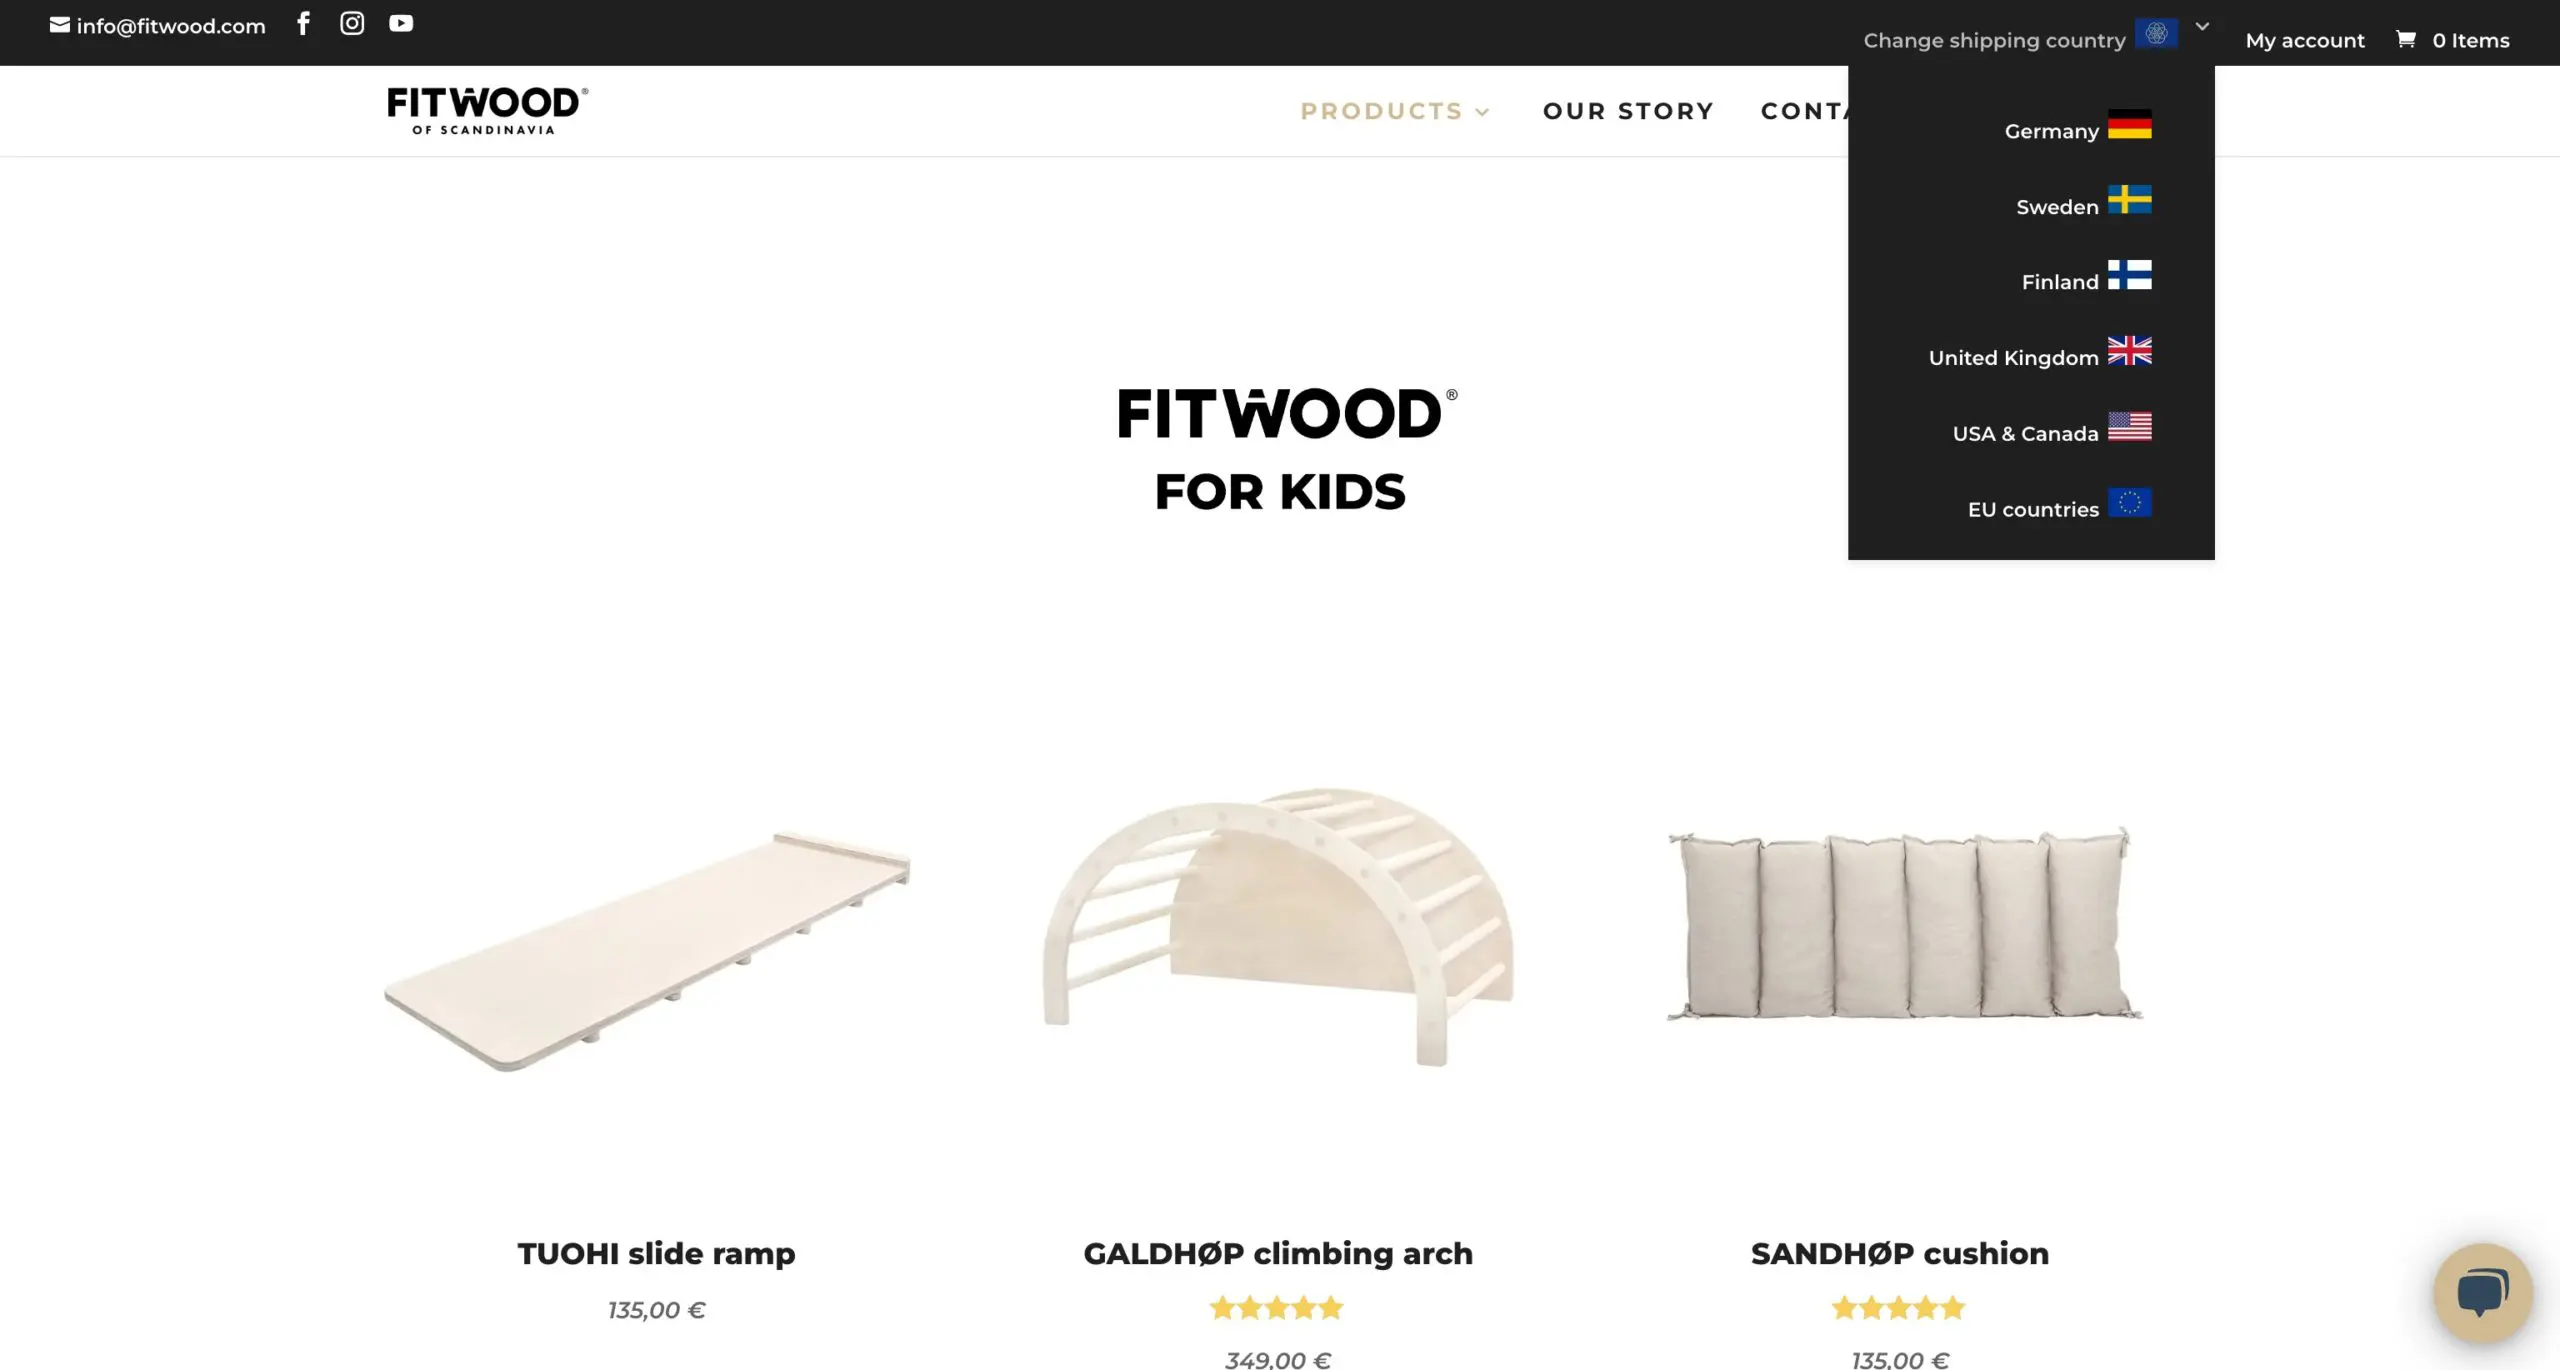
Task: Click the Swedish flag icon
Action: (x=2129, y=200)
